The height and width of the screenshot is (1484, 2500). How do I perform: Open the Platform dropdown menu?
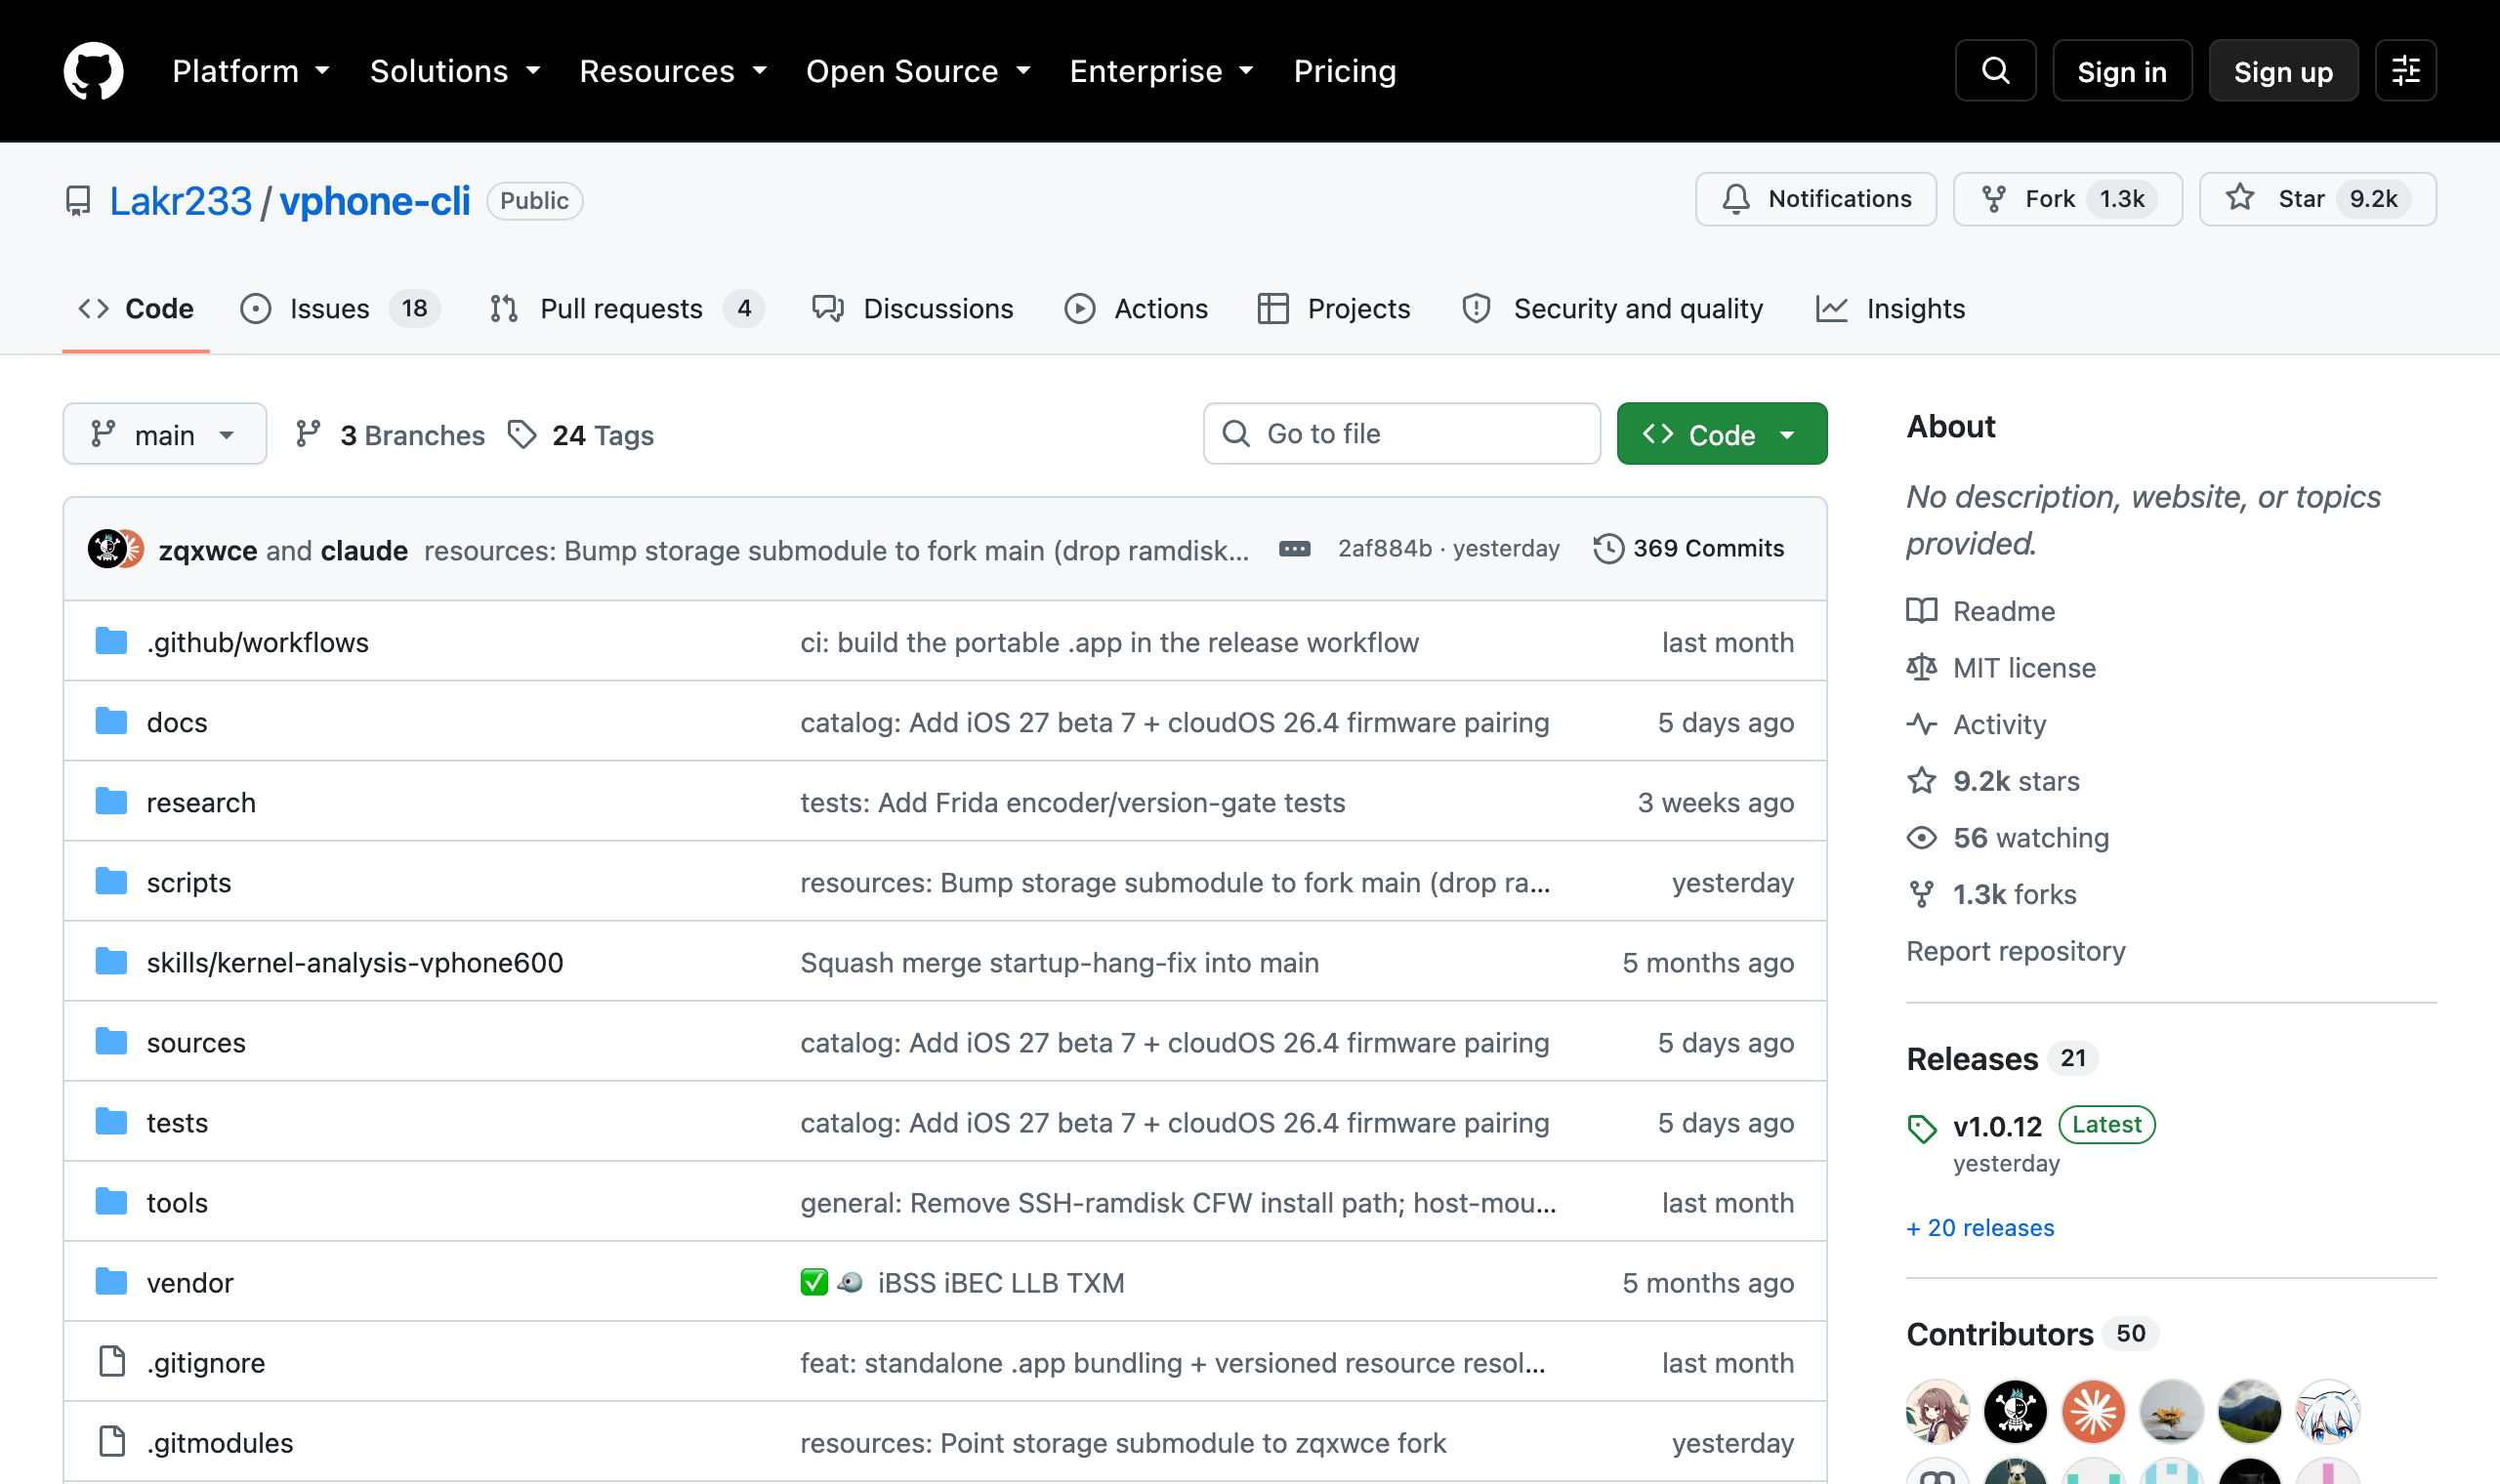(x=251, y=71)
